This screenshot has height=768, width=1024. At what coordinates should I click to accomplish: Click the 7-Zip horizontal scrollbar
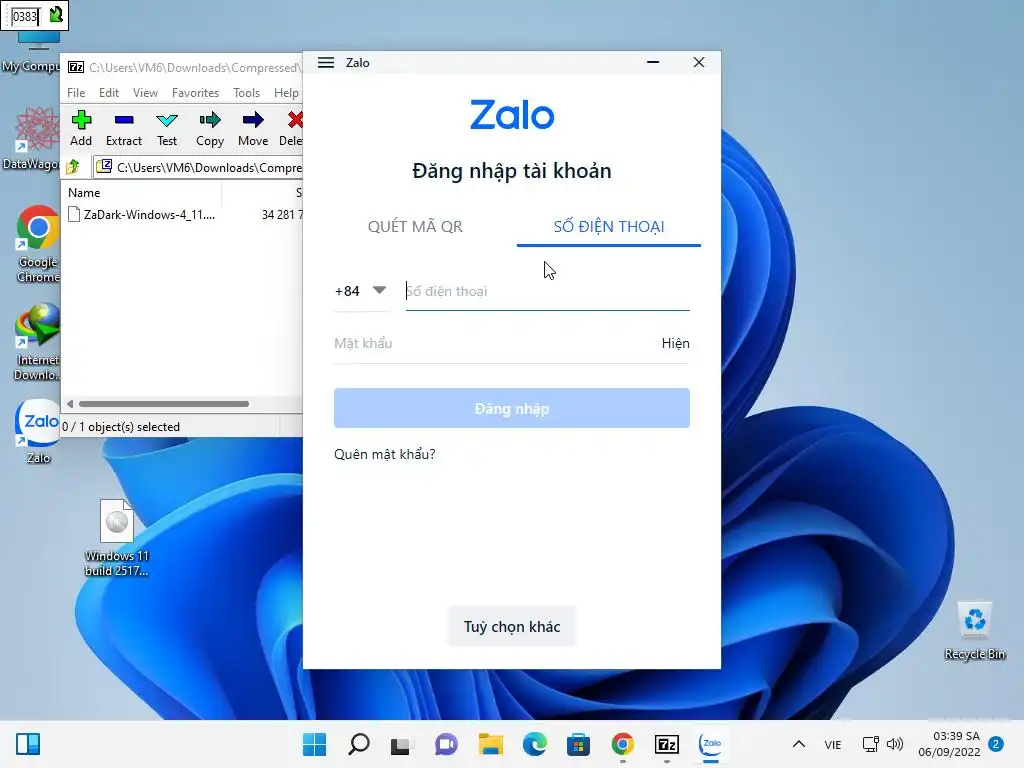click(163, 404)
